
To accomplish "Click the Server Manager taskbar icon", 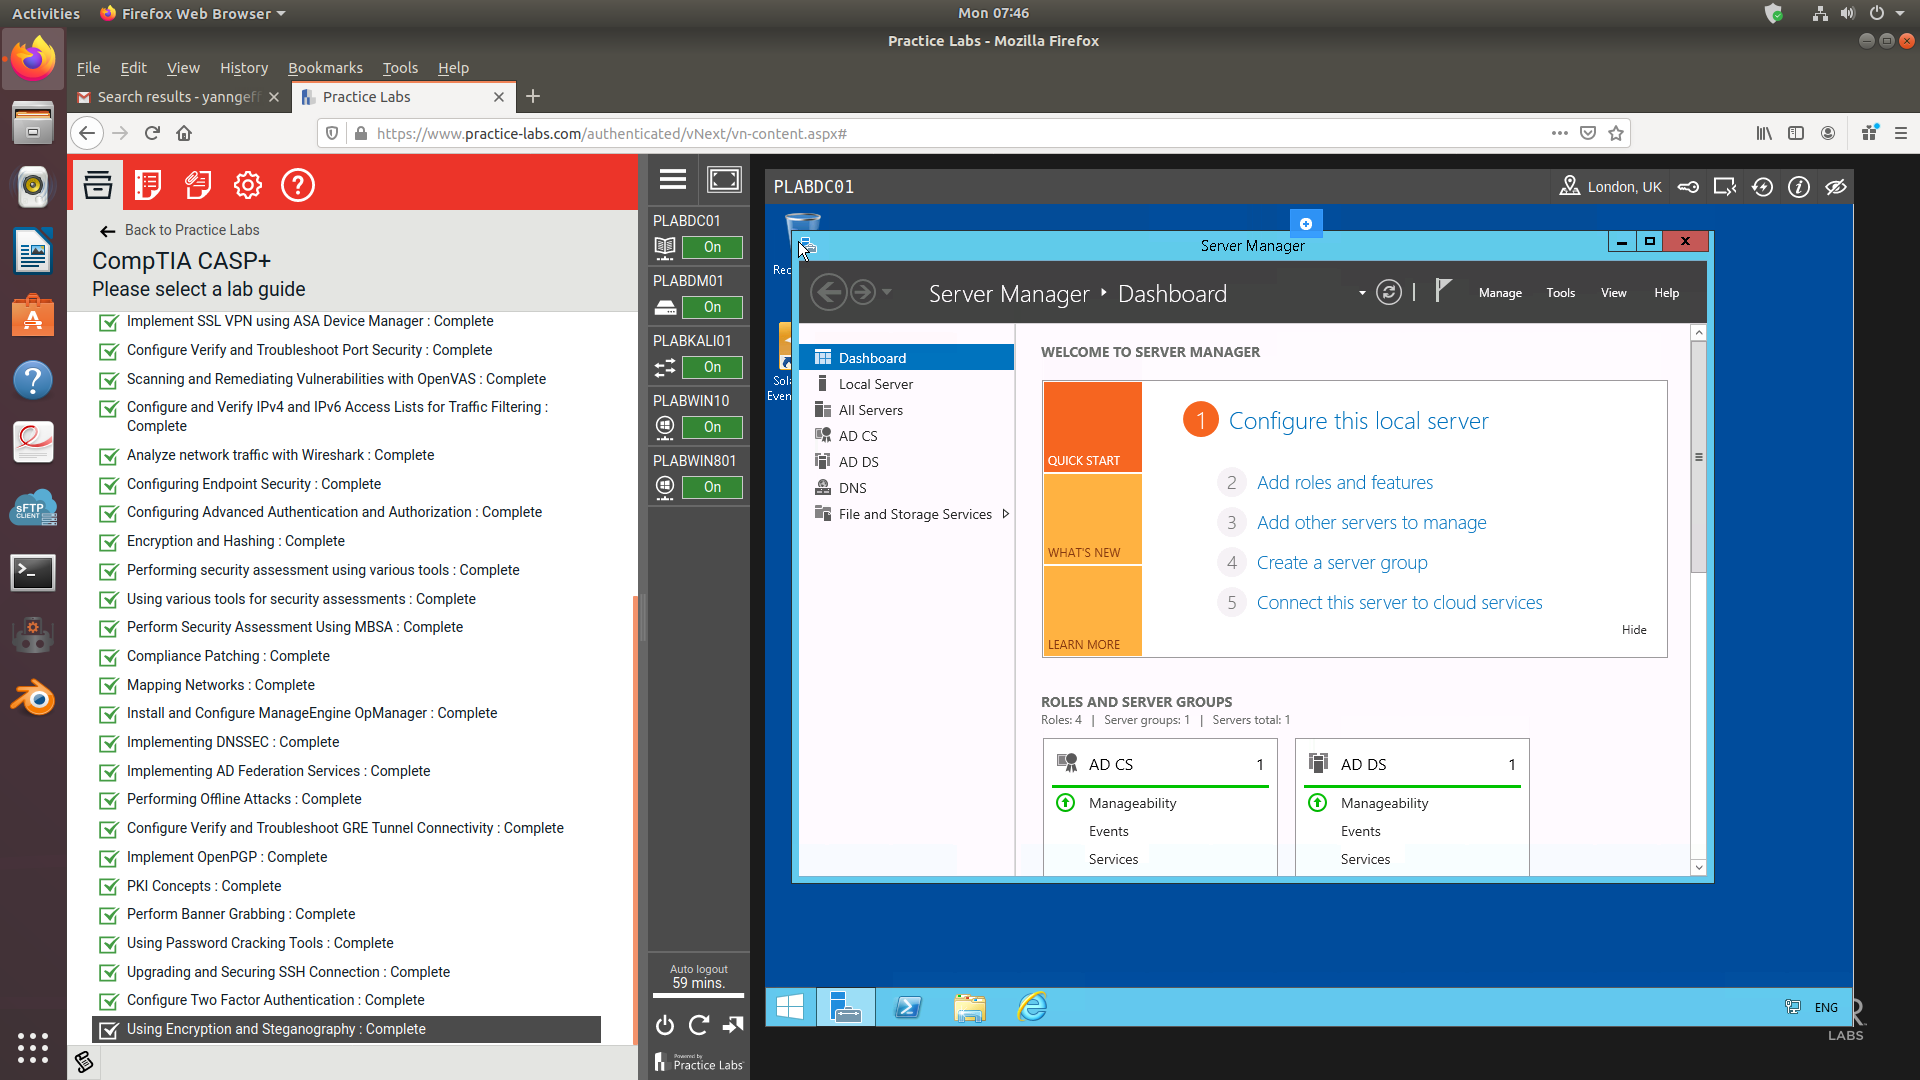I will (846, 1007).
